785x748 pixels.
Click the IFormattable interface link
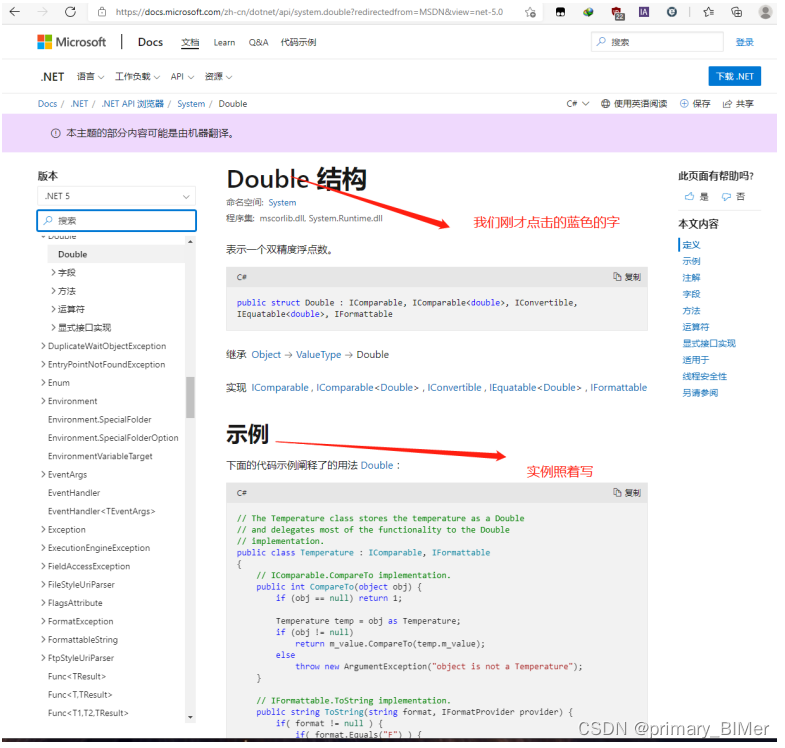tap(618, 388)
